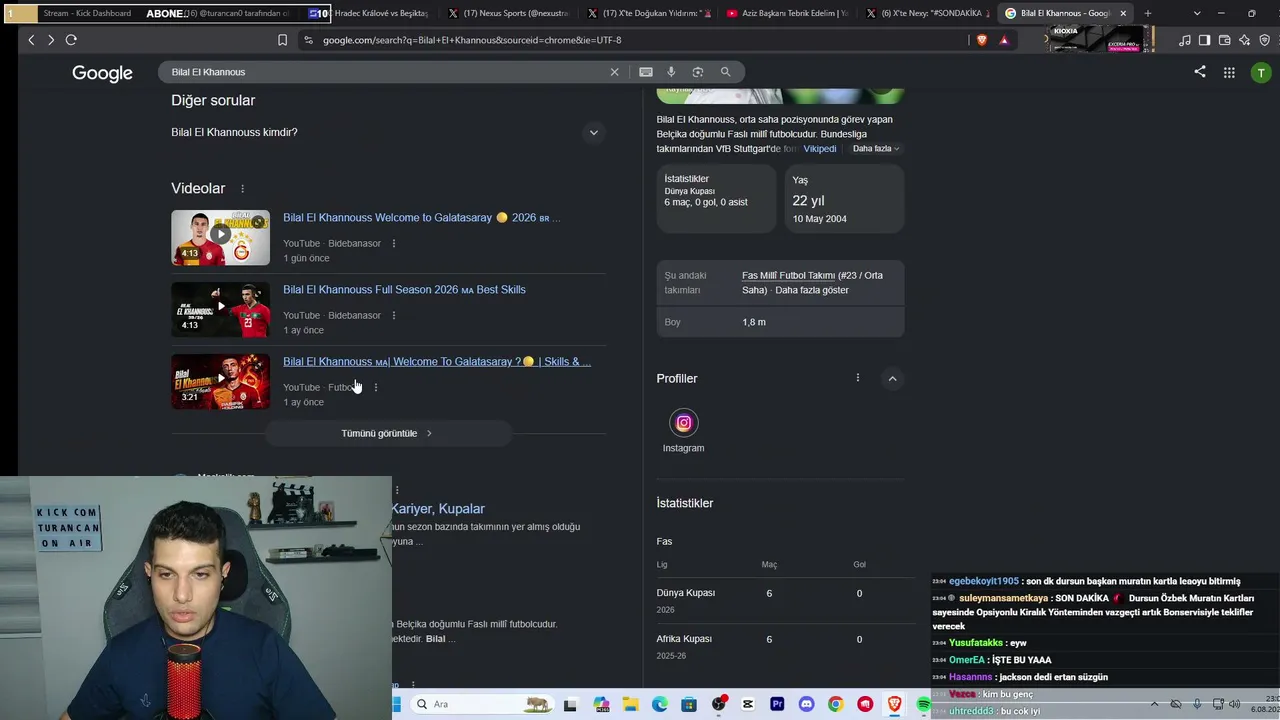This screenshot has width=1280, height=720.
Task: Open 'Full Season 2026 Best Skills' video link
Action: click(404, 290)
